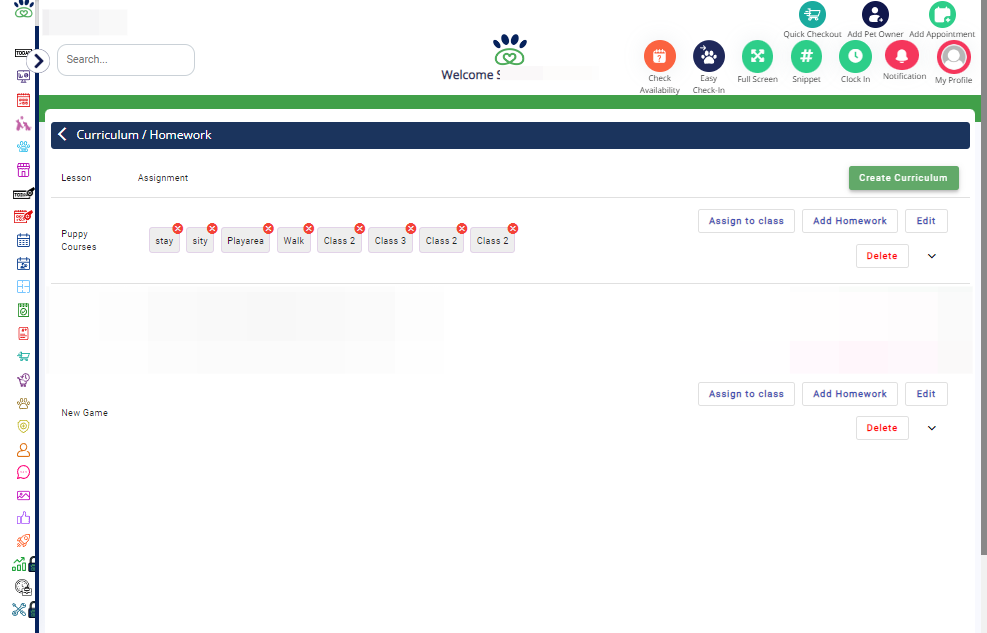This screenshot has width=987, height=633.
Task: Open Check Availability calendar icon
Action: [x=660, y=56]
